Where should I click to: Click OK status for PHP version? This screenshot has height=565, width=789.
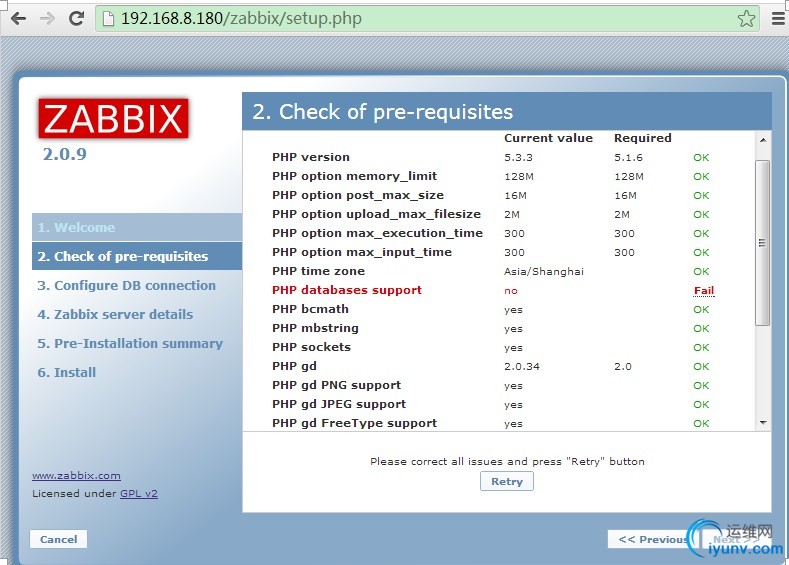pyautogui.click(x=701, y=157)
